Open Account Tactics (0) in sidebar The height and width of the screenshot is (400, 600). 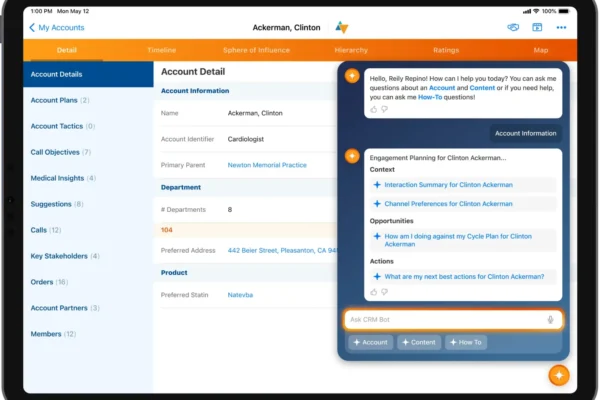62,126
